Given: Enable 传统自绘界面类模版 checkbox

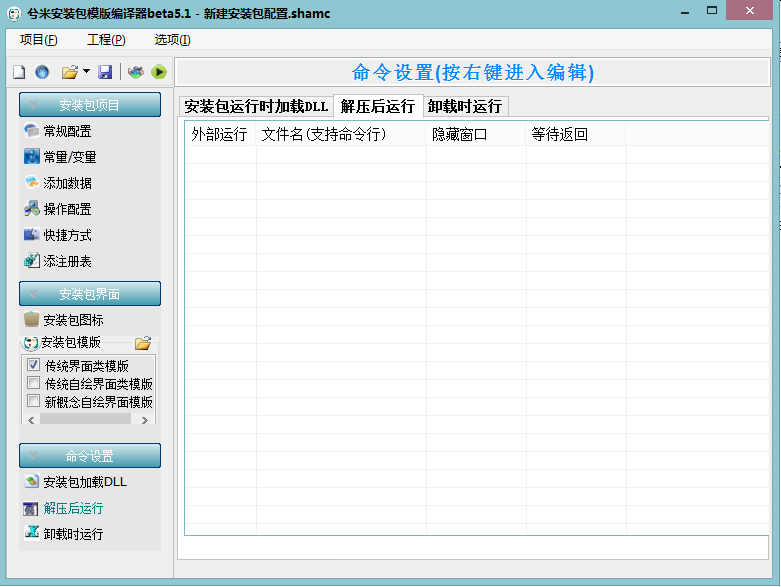Looking at the screenshot, I should click(34, 384).
